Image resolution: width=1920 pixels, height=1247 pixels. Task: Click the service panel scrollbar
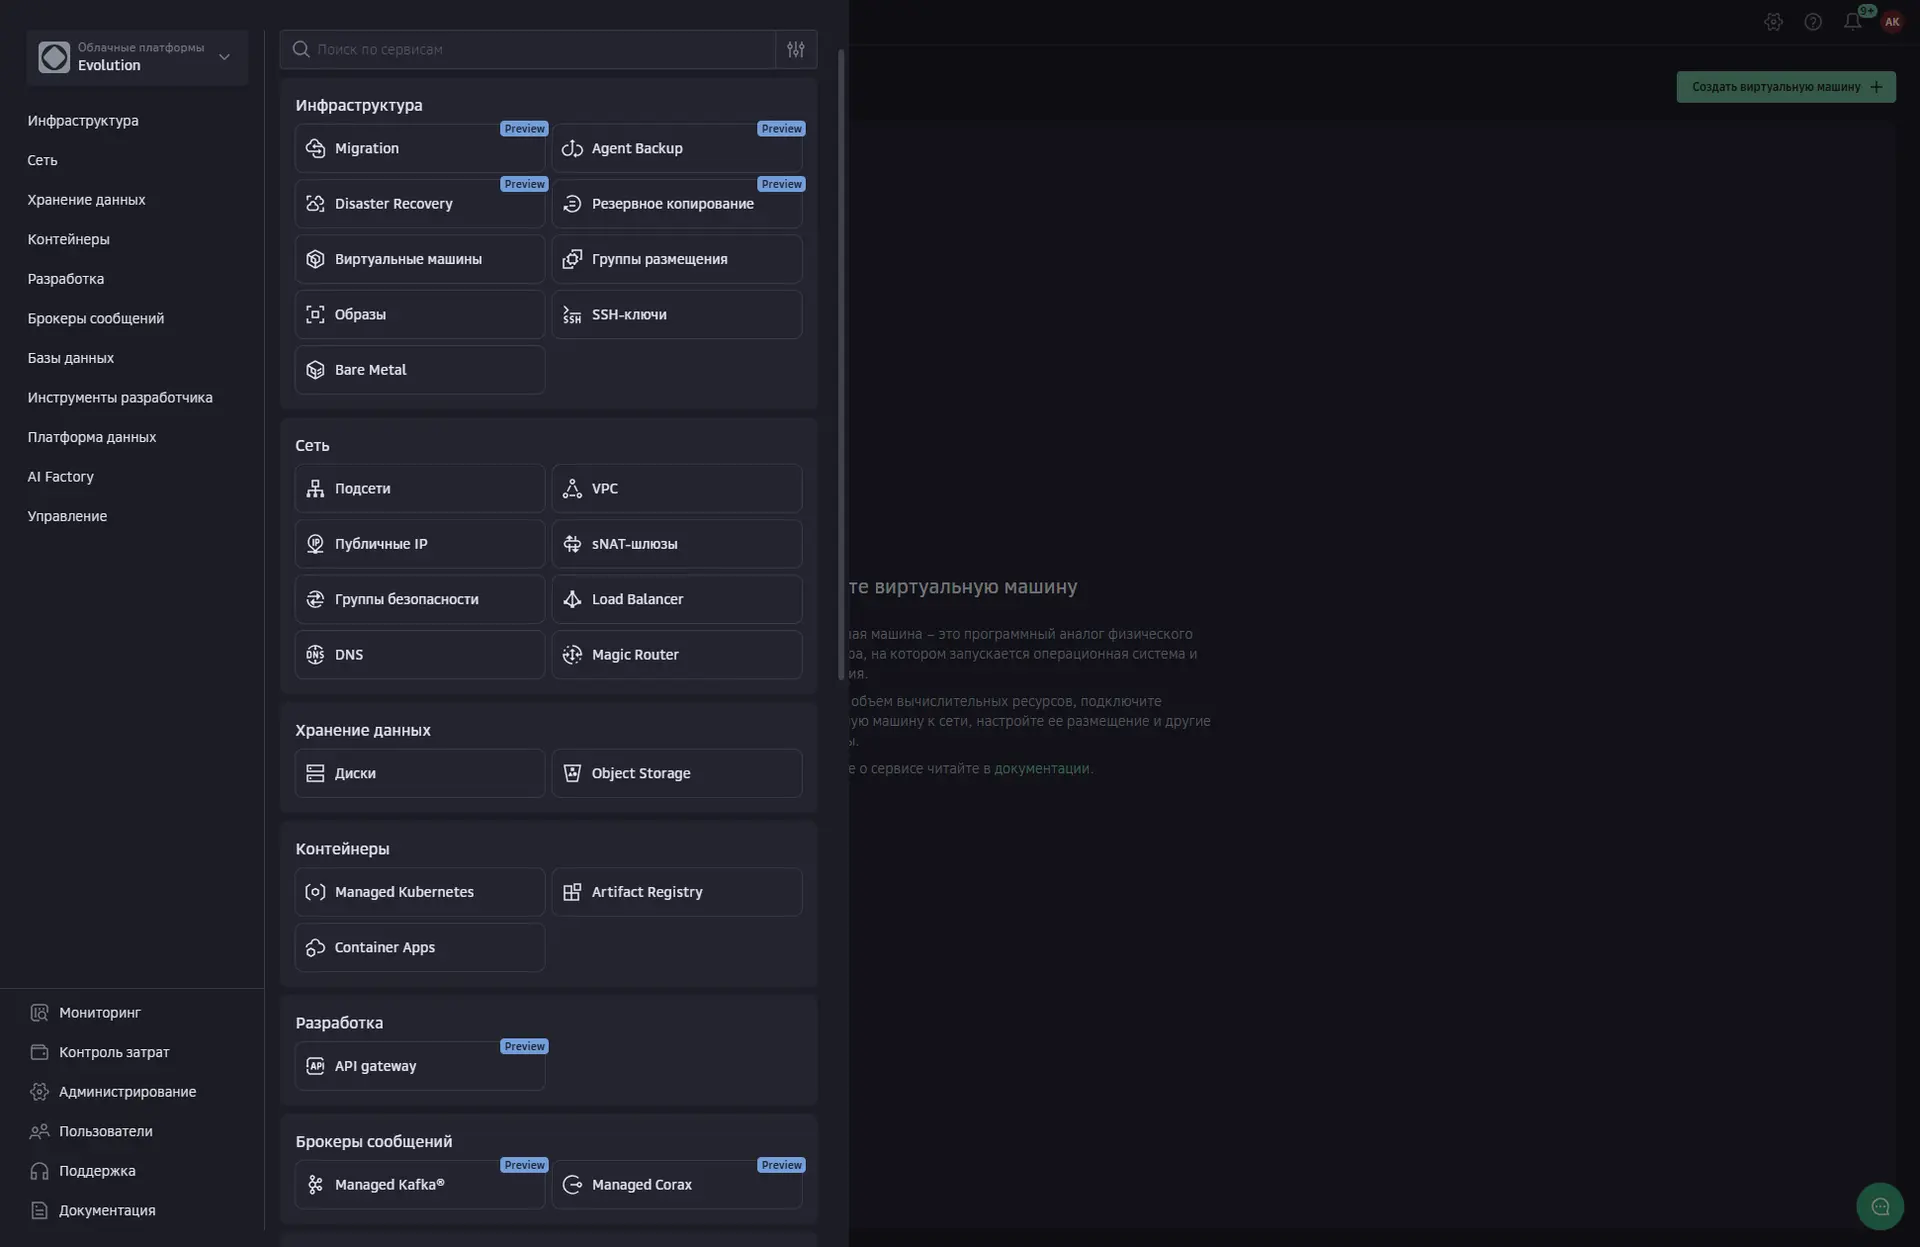[841, 365]
